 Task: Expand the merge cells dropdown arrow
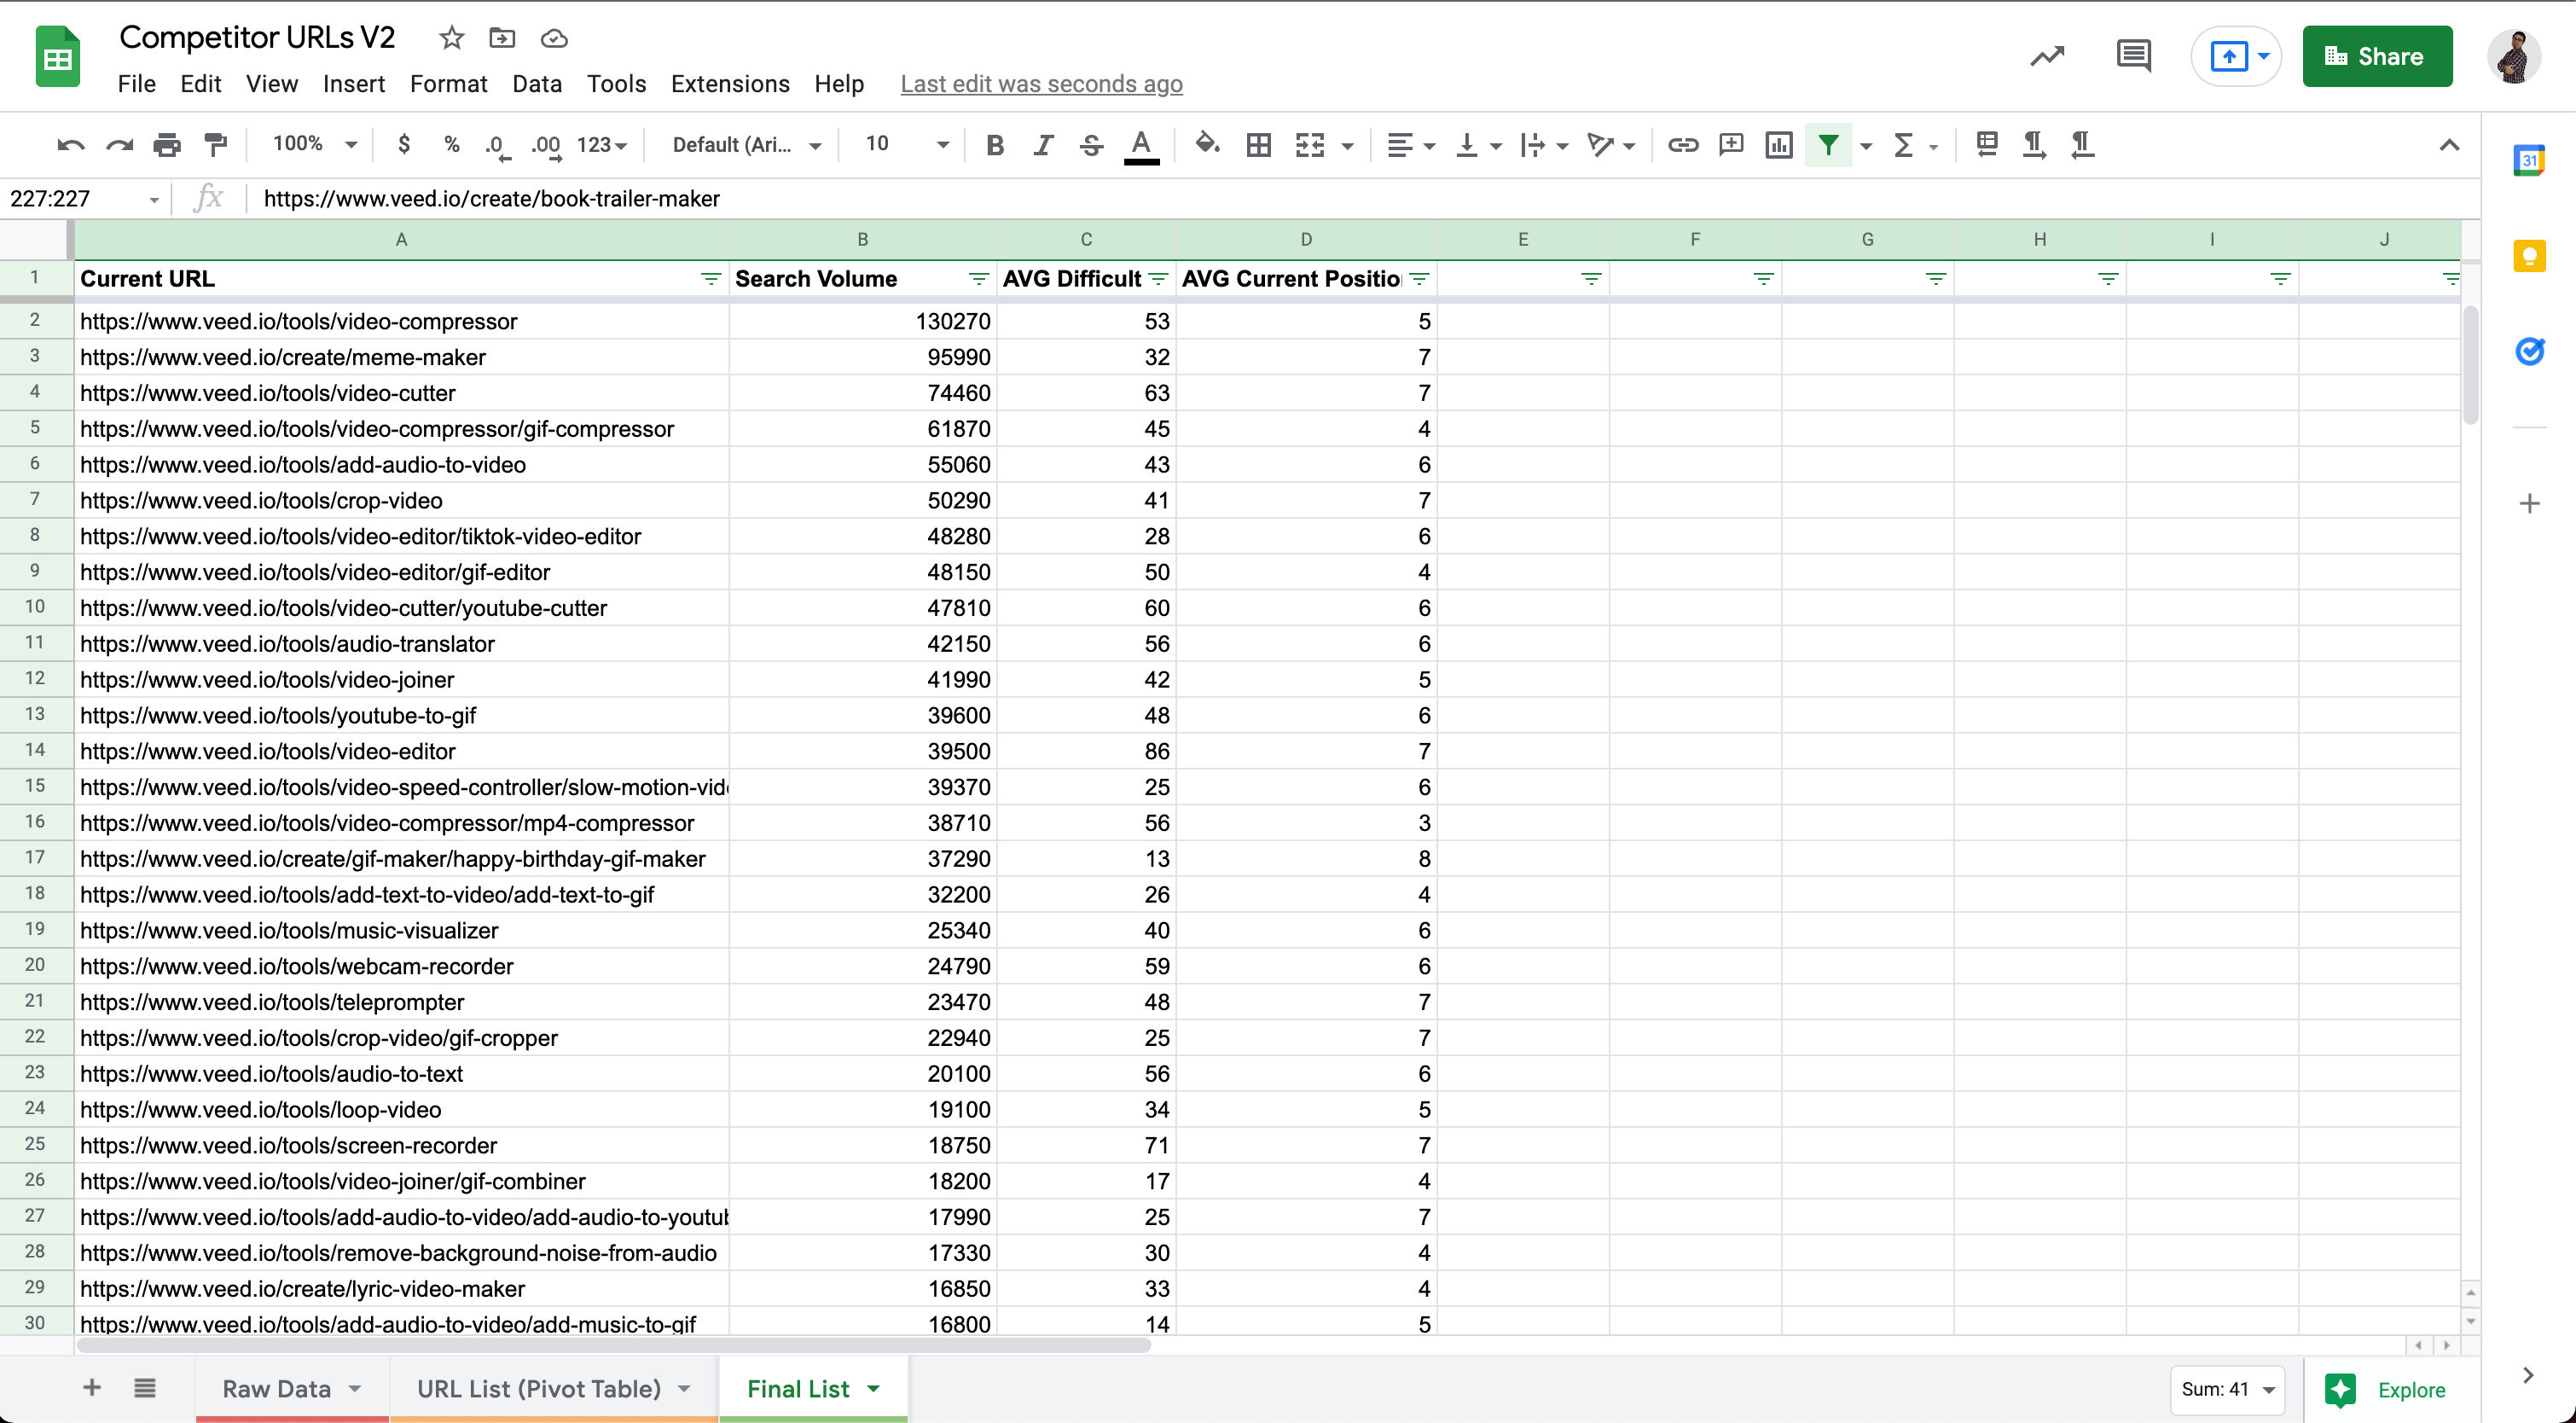[x=1347, y=146]
